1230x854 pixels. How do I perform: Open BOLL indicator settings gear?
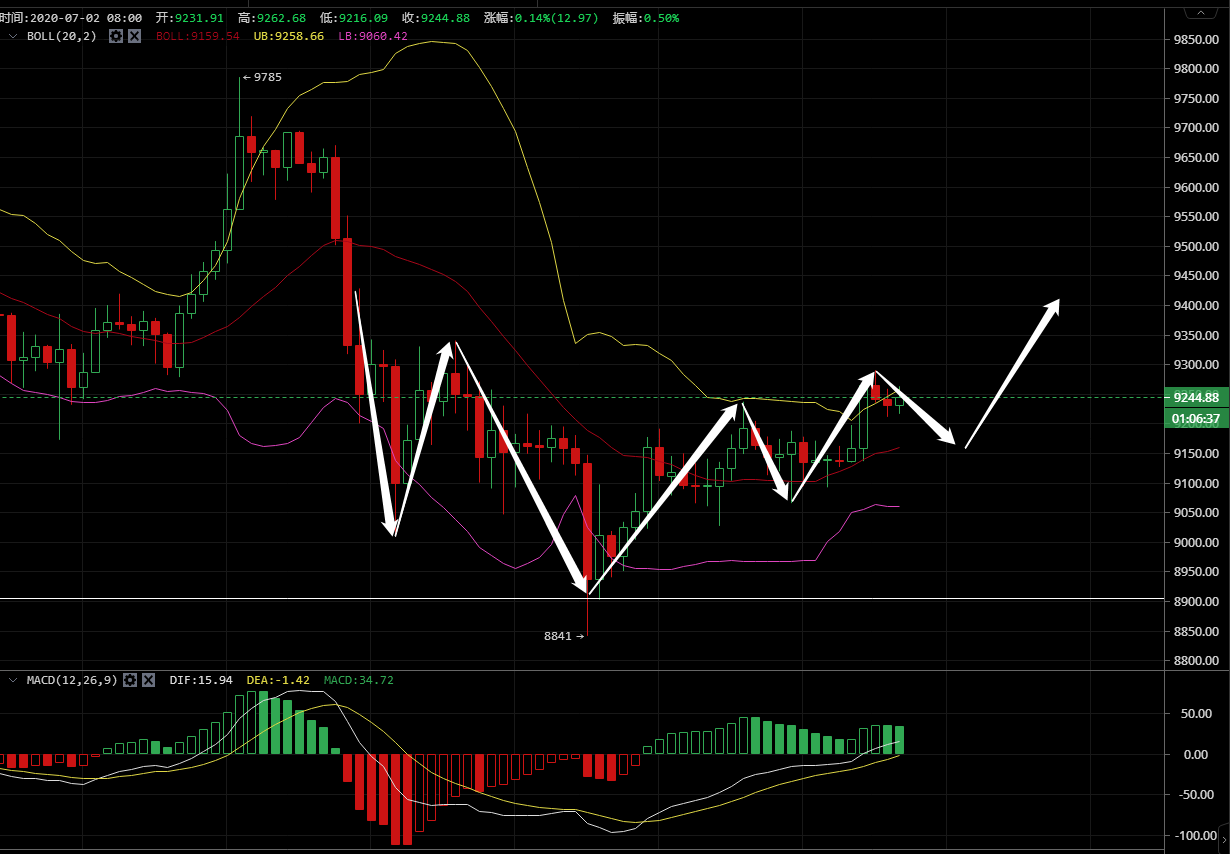[116, 36]
